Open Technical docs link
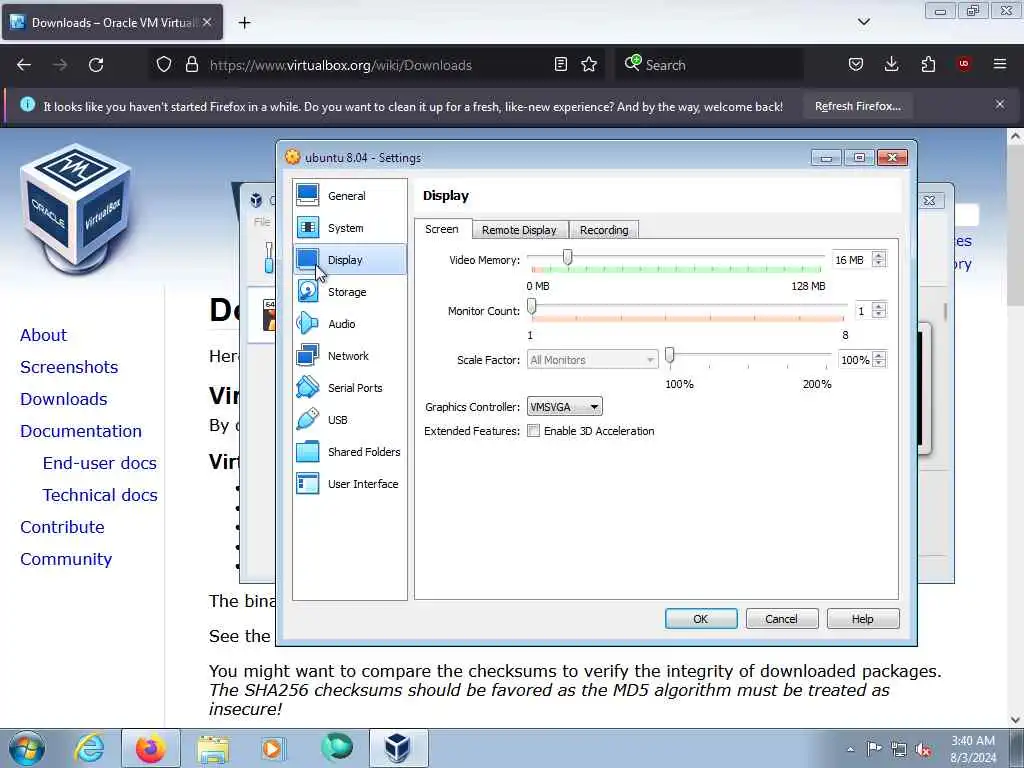This screenshot has width=1024, height=768. point(100,495)
